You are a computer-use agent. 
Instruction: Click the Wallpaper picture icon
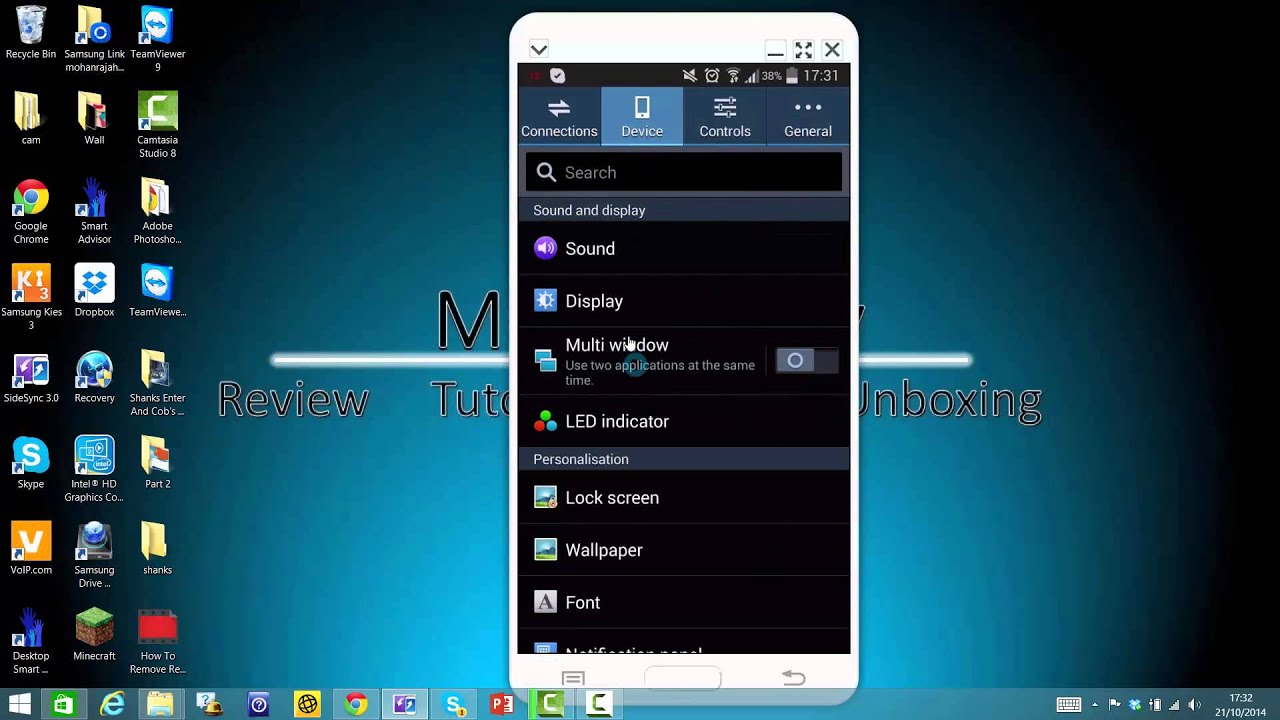[x=545, y=549]
